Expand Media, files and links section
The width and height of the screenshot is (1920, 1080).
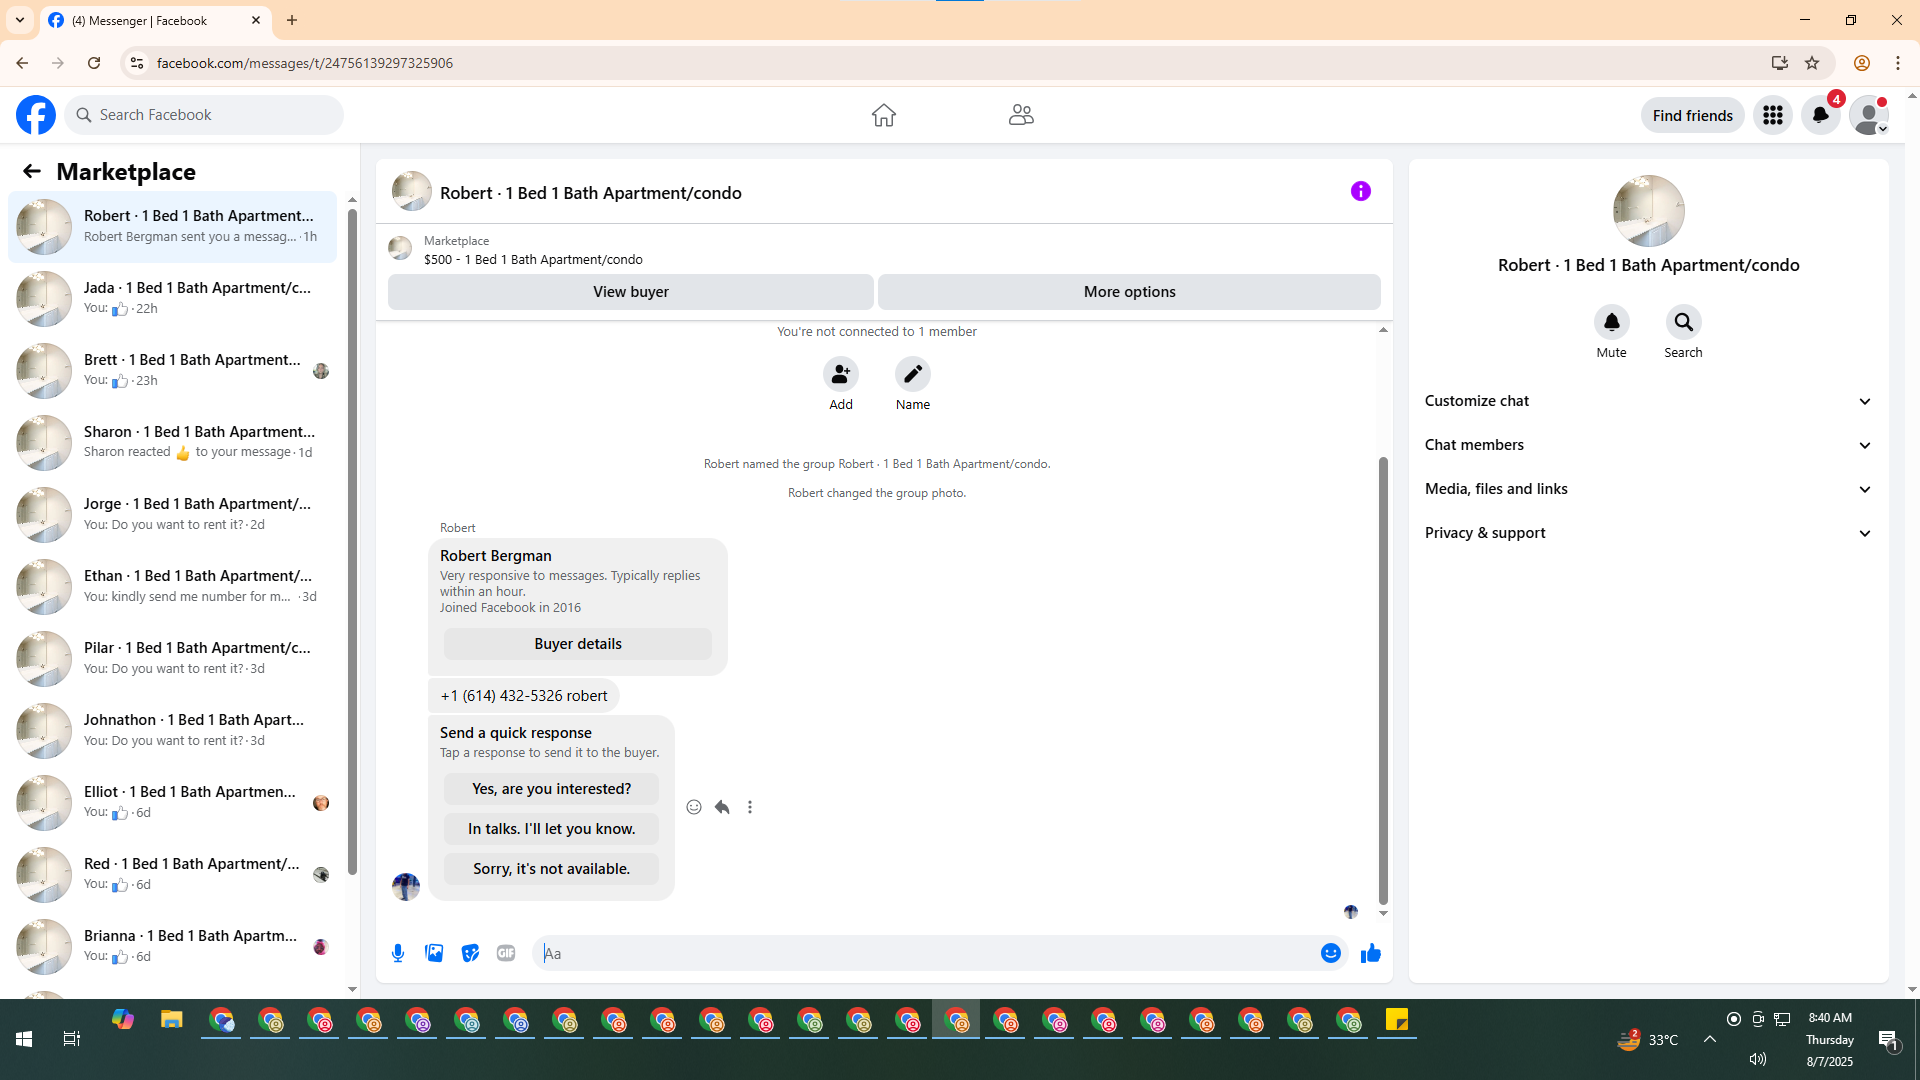pyautogui.click(x=1649, y=489)
